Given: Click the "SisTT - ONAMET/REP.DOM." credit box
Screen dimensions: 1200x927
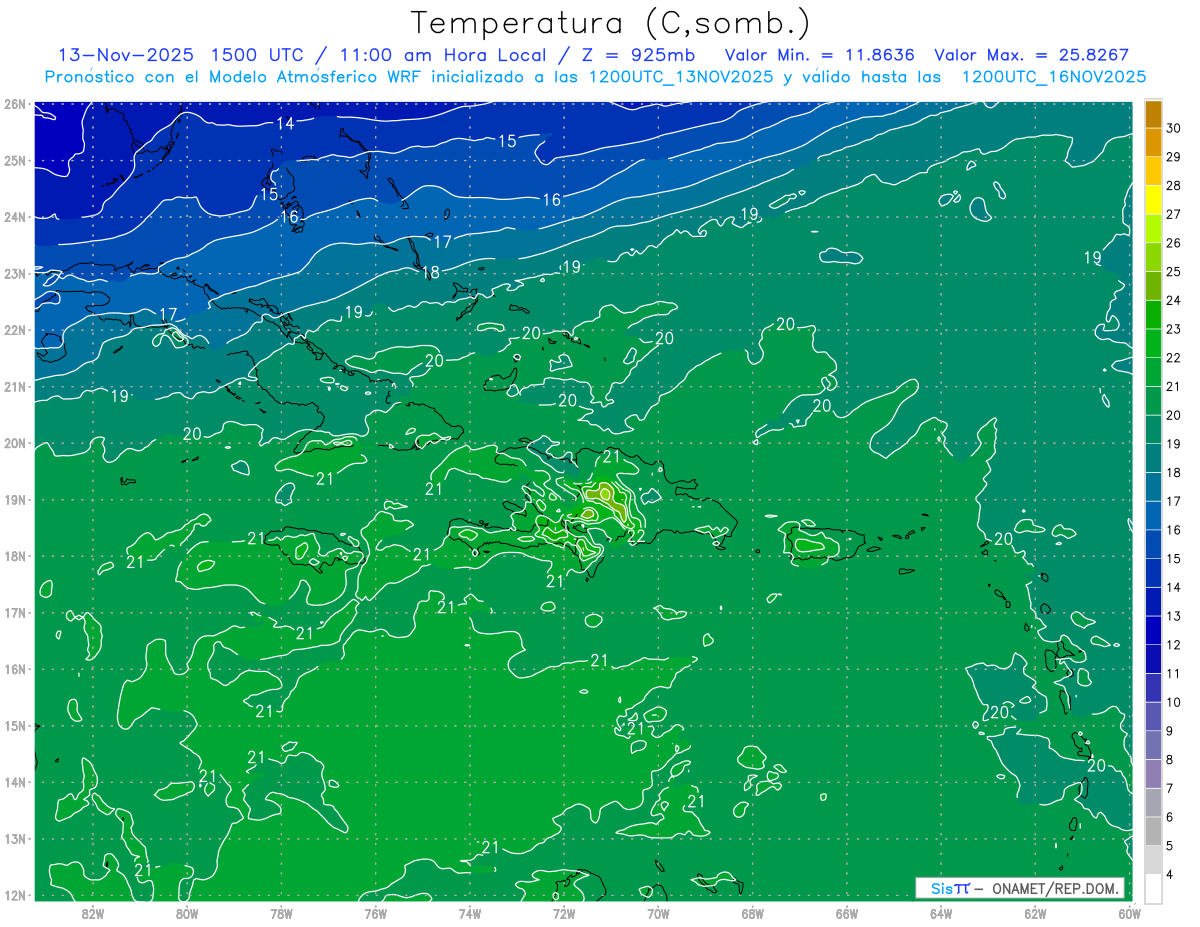Looking at the screenshot, I should point(1020,888).
